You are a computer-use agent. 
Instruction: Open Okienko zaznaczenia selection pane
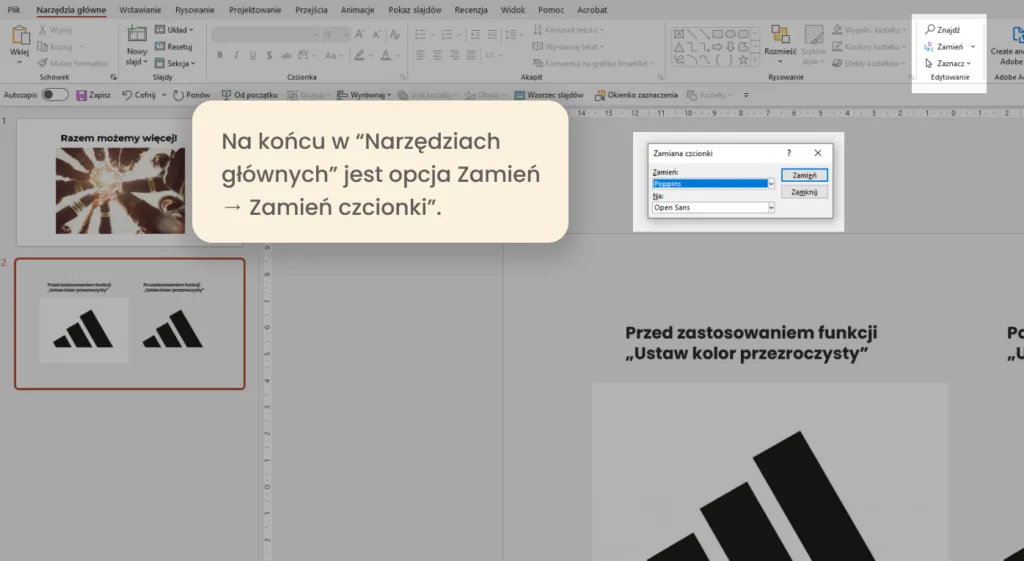(x=636, y=95)
